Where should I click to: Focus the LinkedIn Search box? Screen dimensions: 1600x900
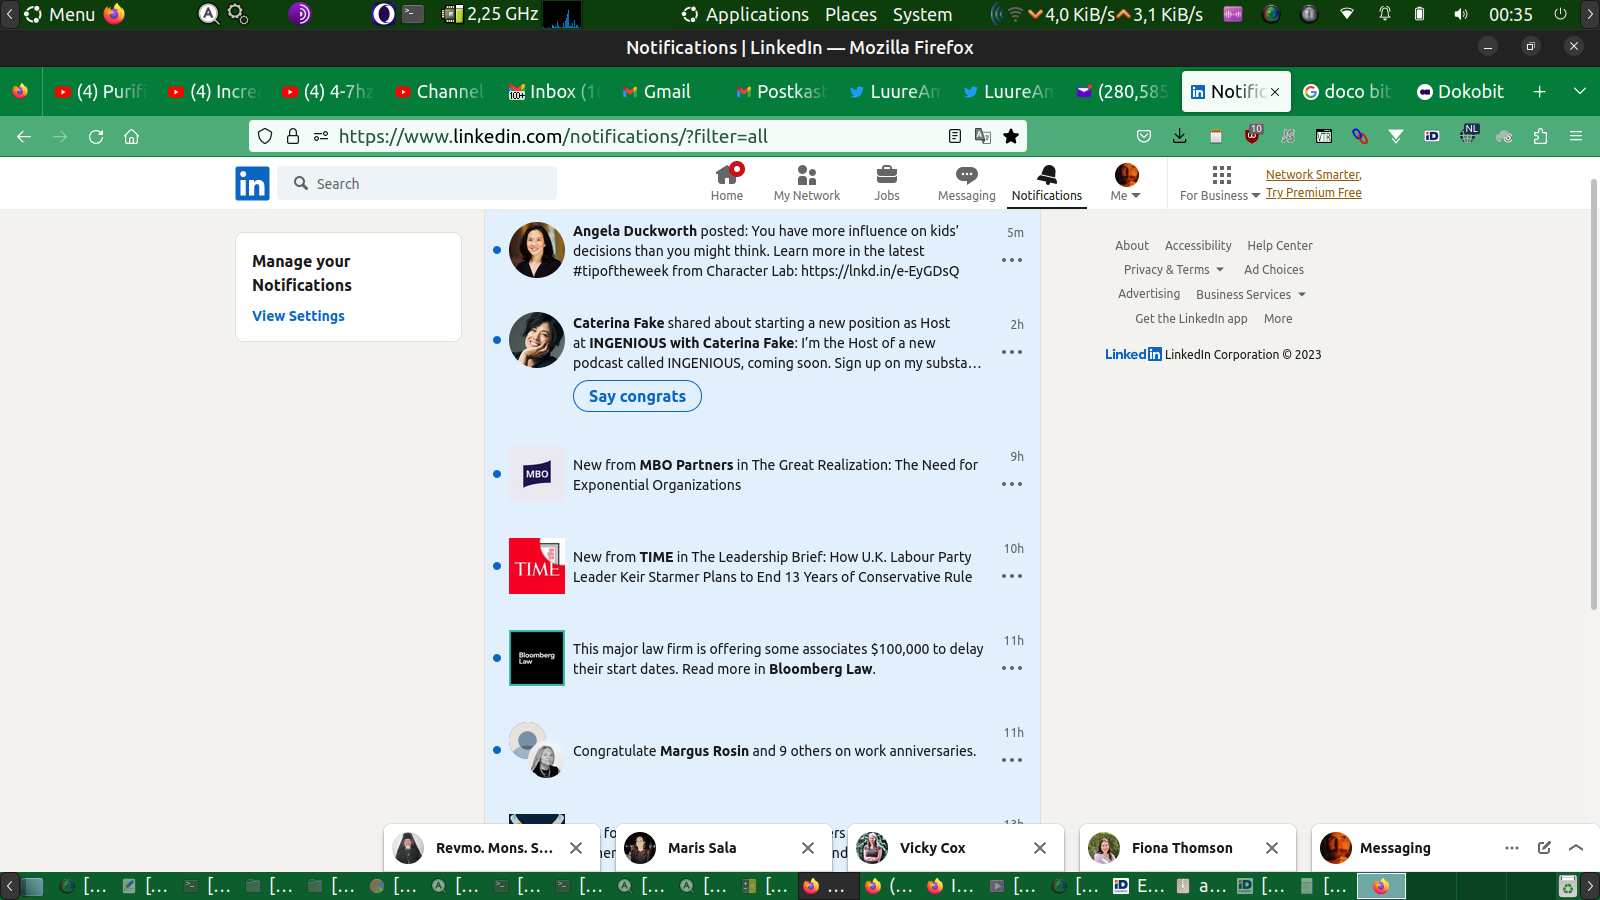coord(417,184)
